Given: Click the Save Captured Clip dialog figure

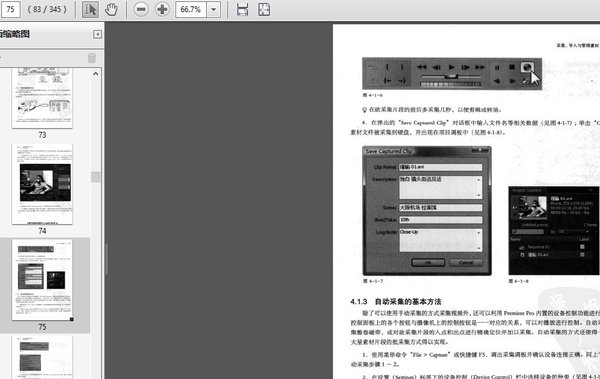Looking at the screenshot, I should point(427,211).
